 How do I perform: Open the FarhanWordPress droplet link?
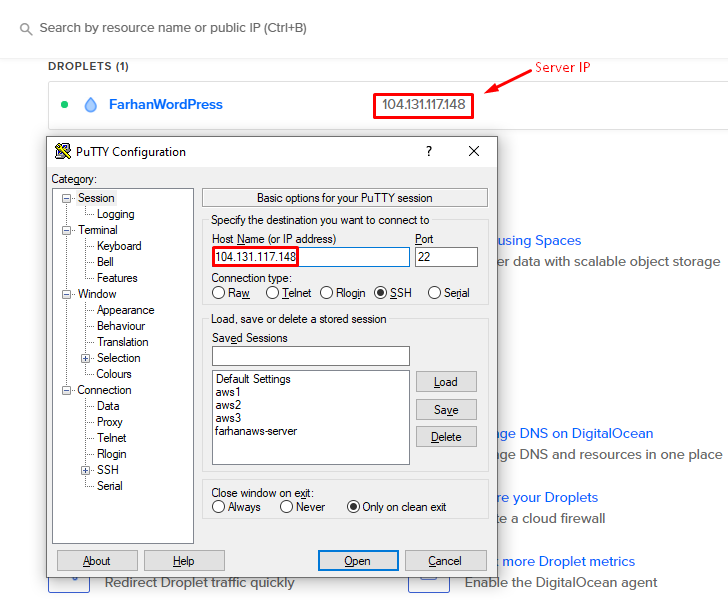tap(166, 104)
